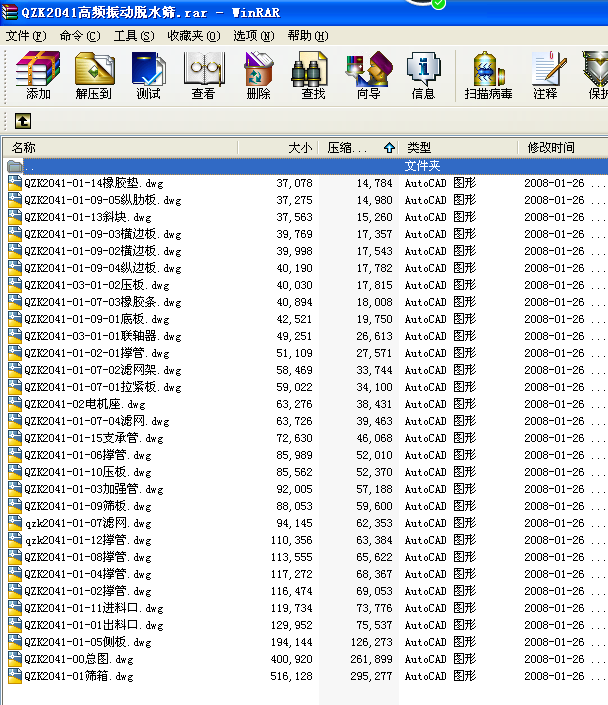Select file QZK2041-01-02-01撑管.dwg
The height and width of the screenshot is (705, 608).
tap(97, 353)
